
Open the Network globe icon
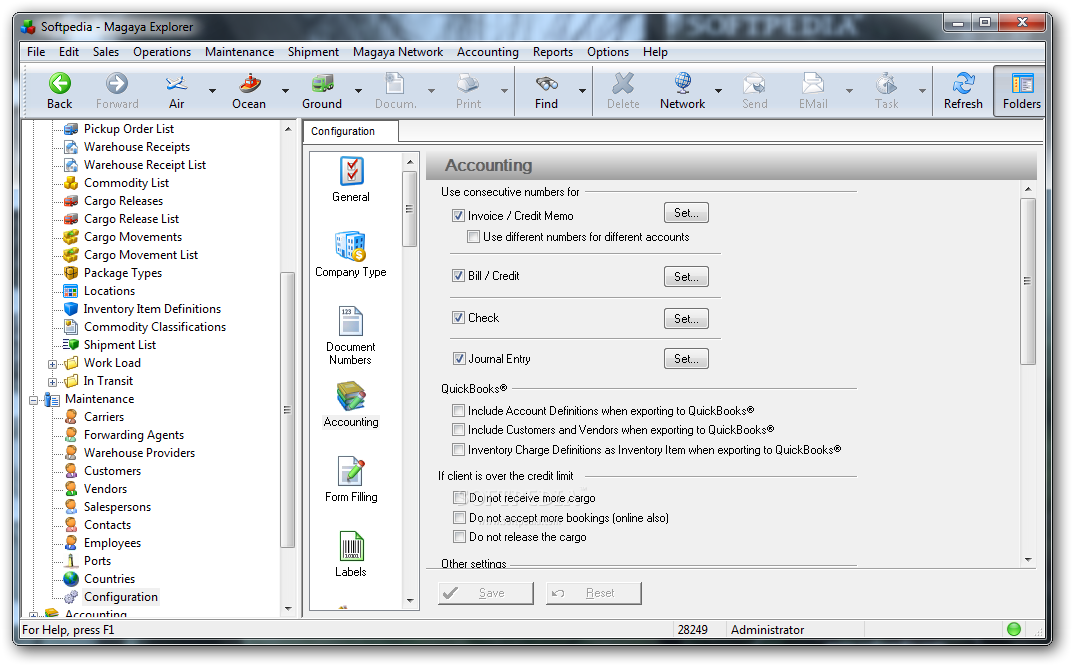[682, 84]
